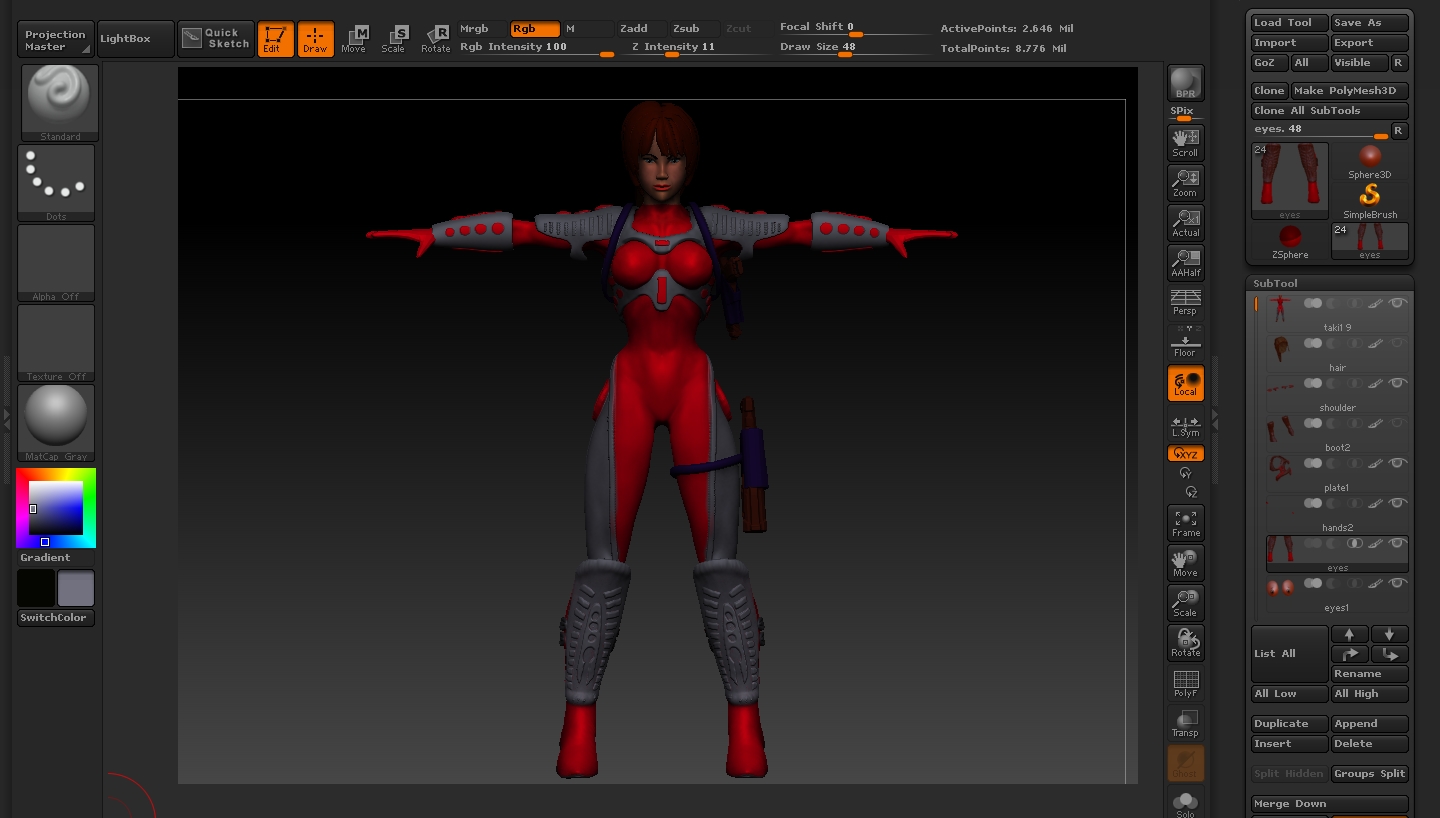Viewport: 1440px width, 818px height.
Task: Adjust the Draw Size slider
Action: click(x=855, y=48)
